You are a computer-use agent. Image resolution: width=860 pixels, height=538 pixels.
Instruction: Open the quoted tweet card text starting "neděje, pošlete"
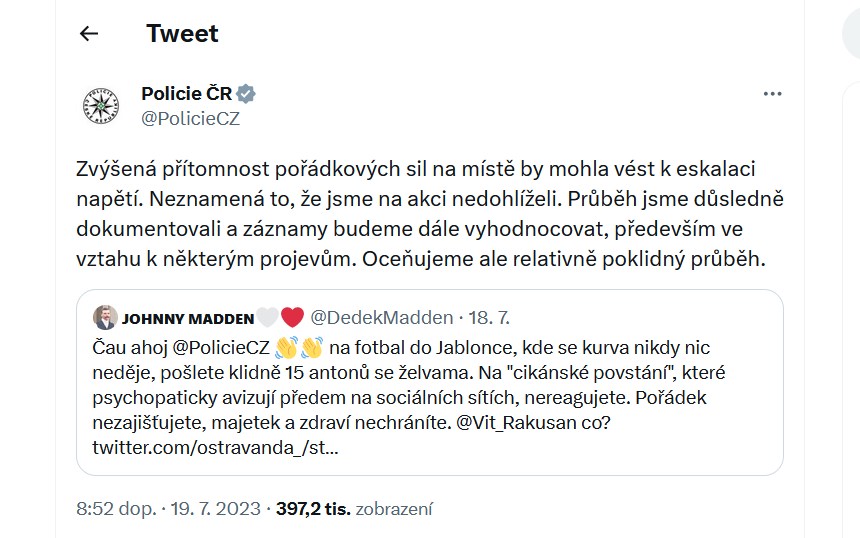point(409,373)
